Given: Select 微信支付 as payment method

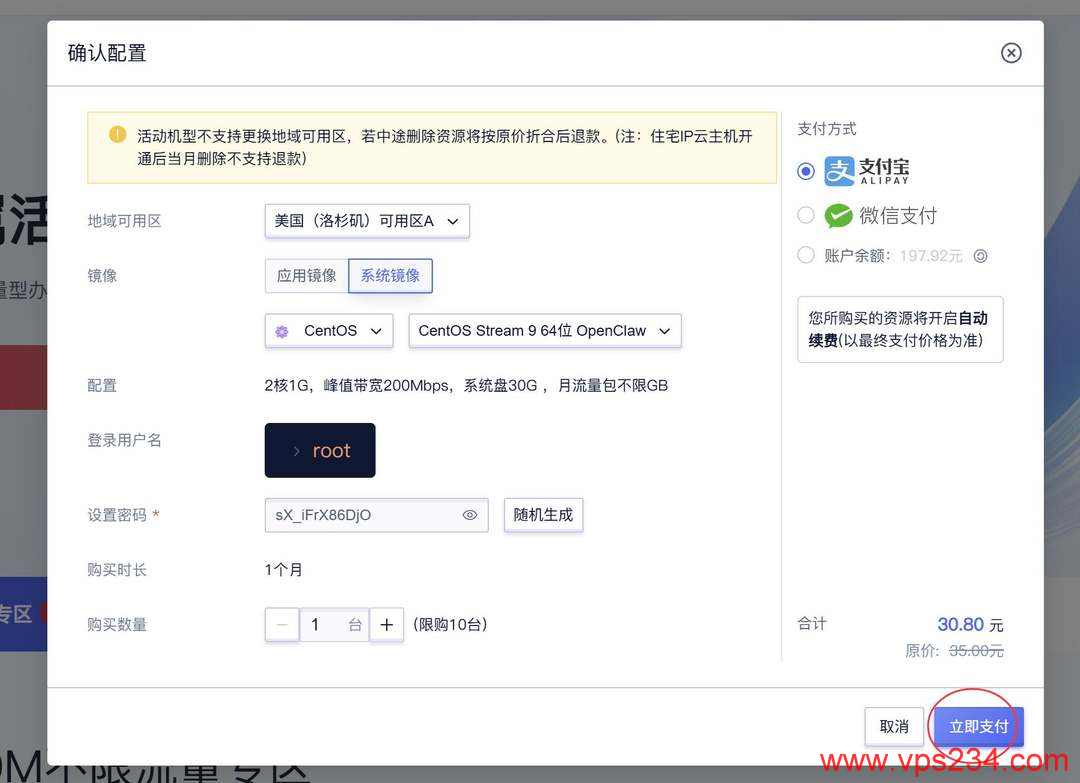Looking at the screenshot, I should 805,215.
